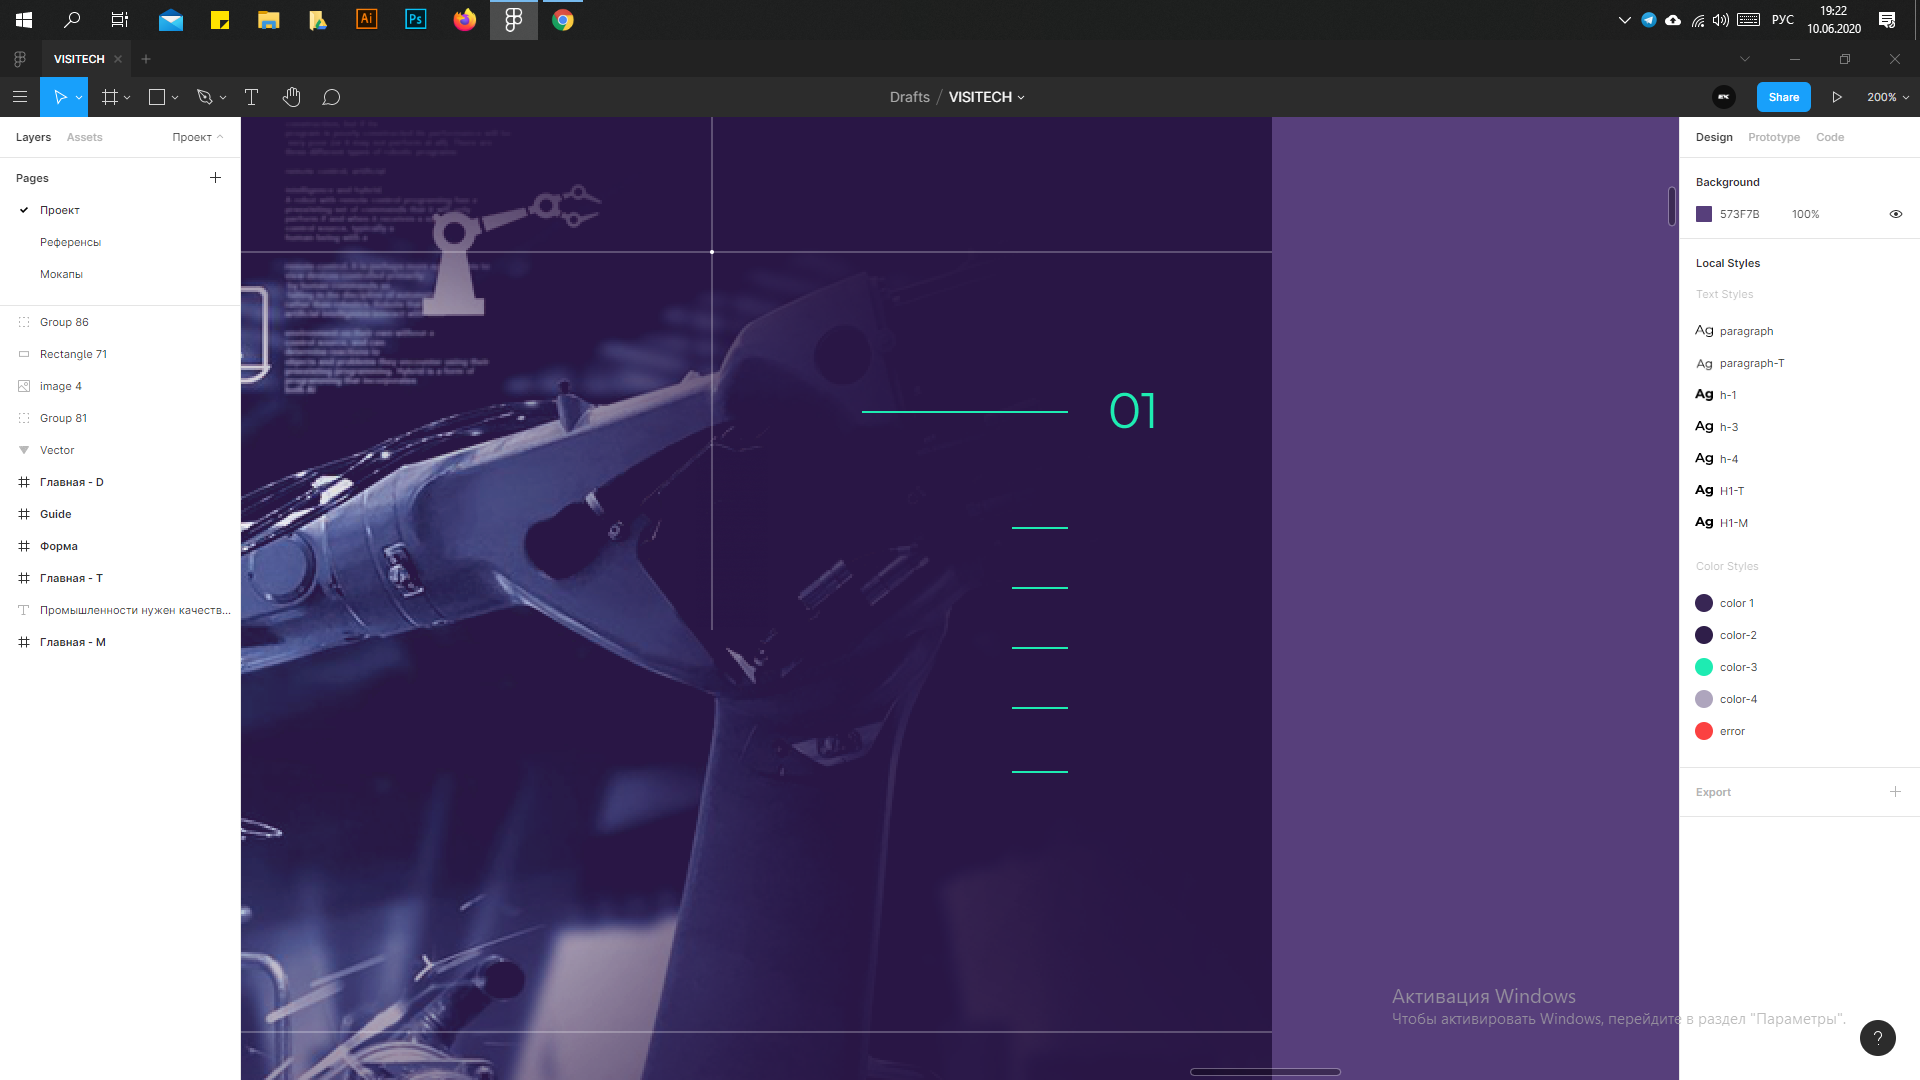Viewport: 1920px width, 1080px height.
Task: Click the background opacity 100% field
Action: pos(1805,214)
